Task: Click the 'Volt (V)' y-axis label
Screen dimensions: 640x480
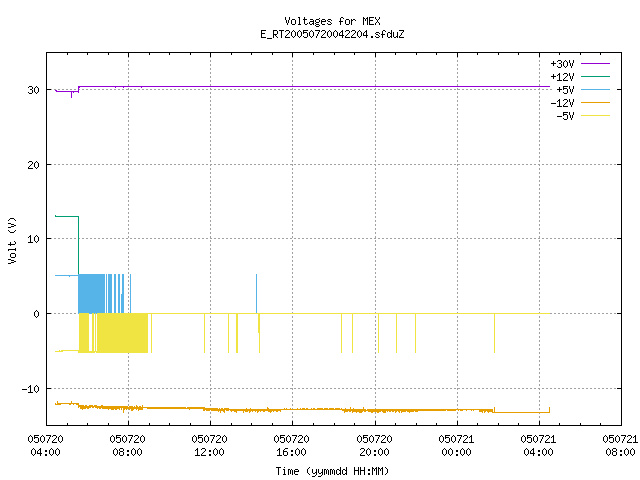Action: pyautogui.click(x=12, y=240)
